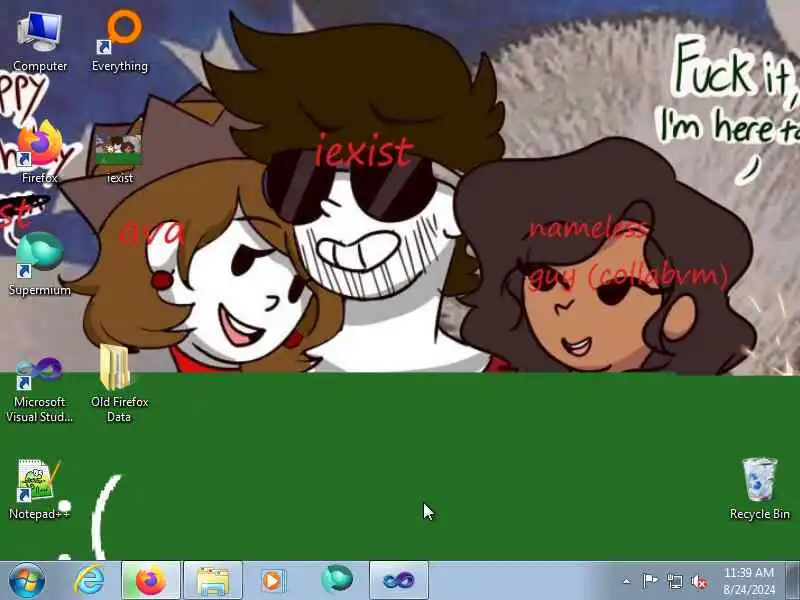
Task: Select the Old Firefox Data folder
Action: [119, 384]
